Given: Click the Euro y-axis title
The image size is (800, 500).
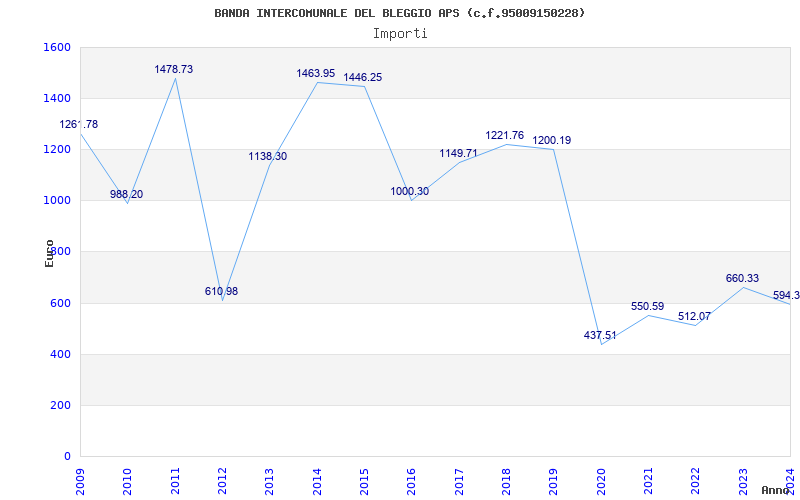Looking at the screenshot, I should pyautogui.click(x=49, y=254).
